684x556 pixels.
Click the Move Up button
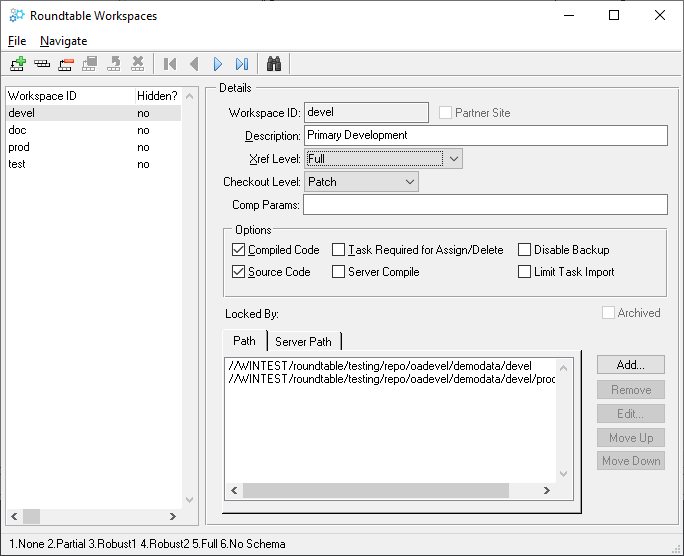pos(631,437)
